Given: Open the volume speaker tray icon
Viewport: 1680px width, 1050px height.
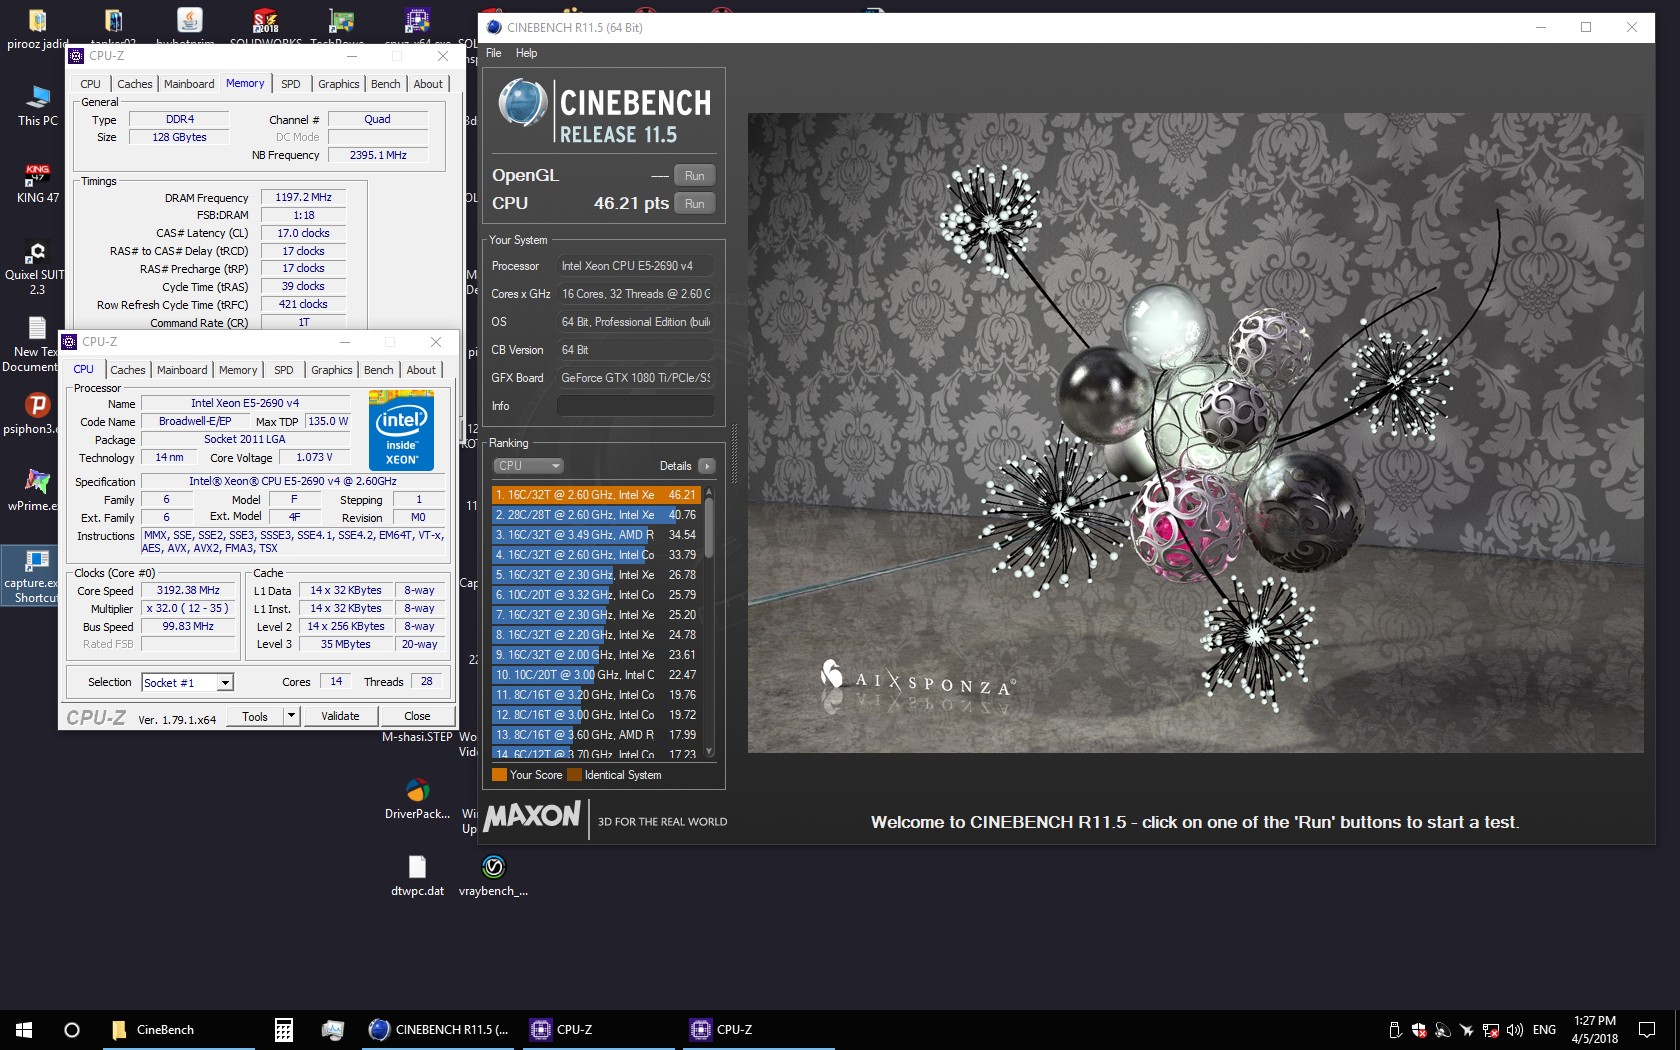Looking at the screenshot, I should (x=1514, y=1030).
